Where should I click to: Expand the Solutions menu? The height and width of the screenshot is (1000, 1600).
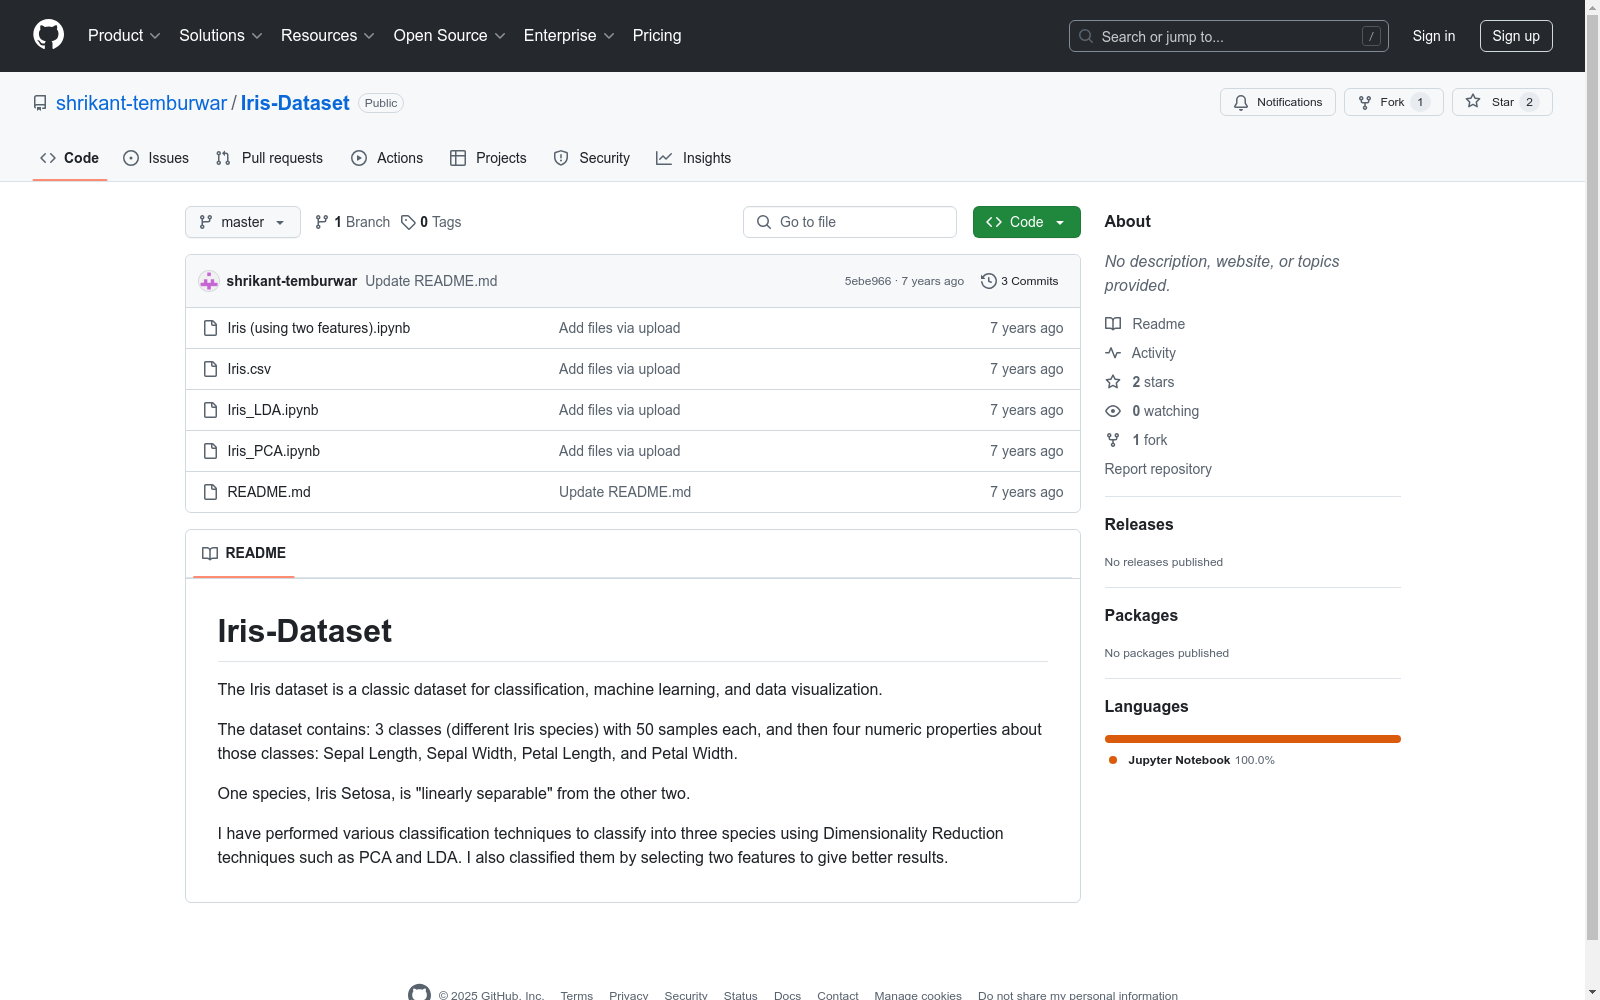(221, 36)
